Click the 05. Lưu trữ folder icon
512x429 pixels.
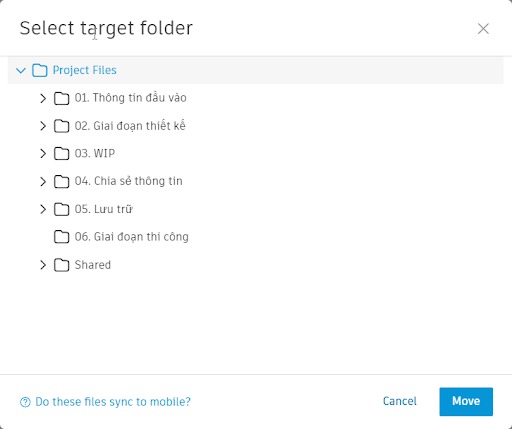point(61,209)
